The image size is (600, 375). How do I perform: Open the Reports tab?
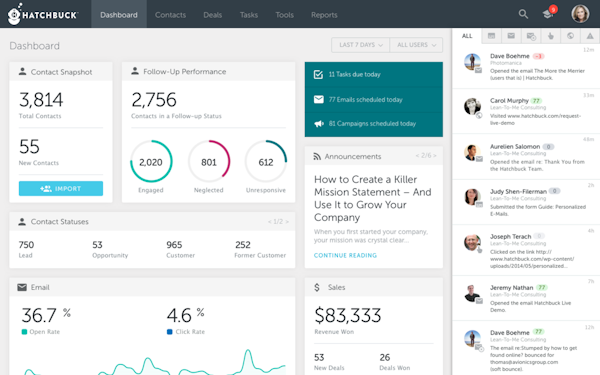click(x=324, y=15)
